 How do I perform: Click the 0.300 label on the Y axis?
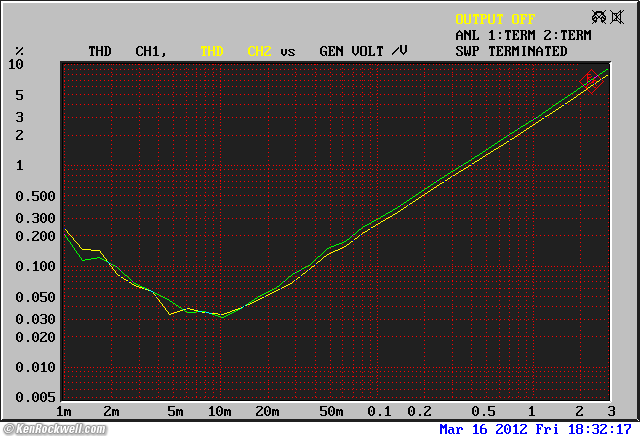36,218
